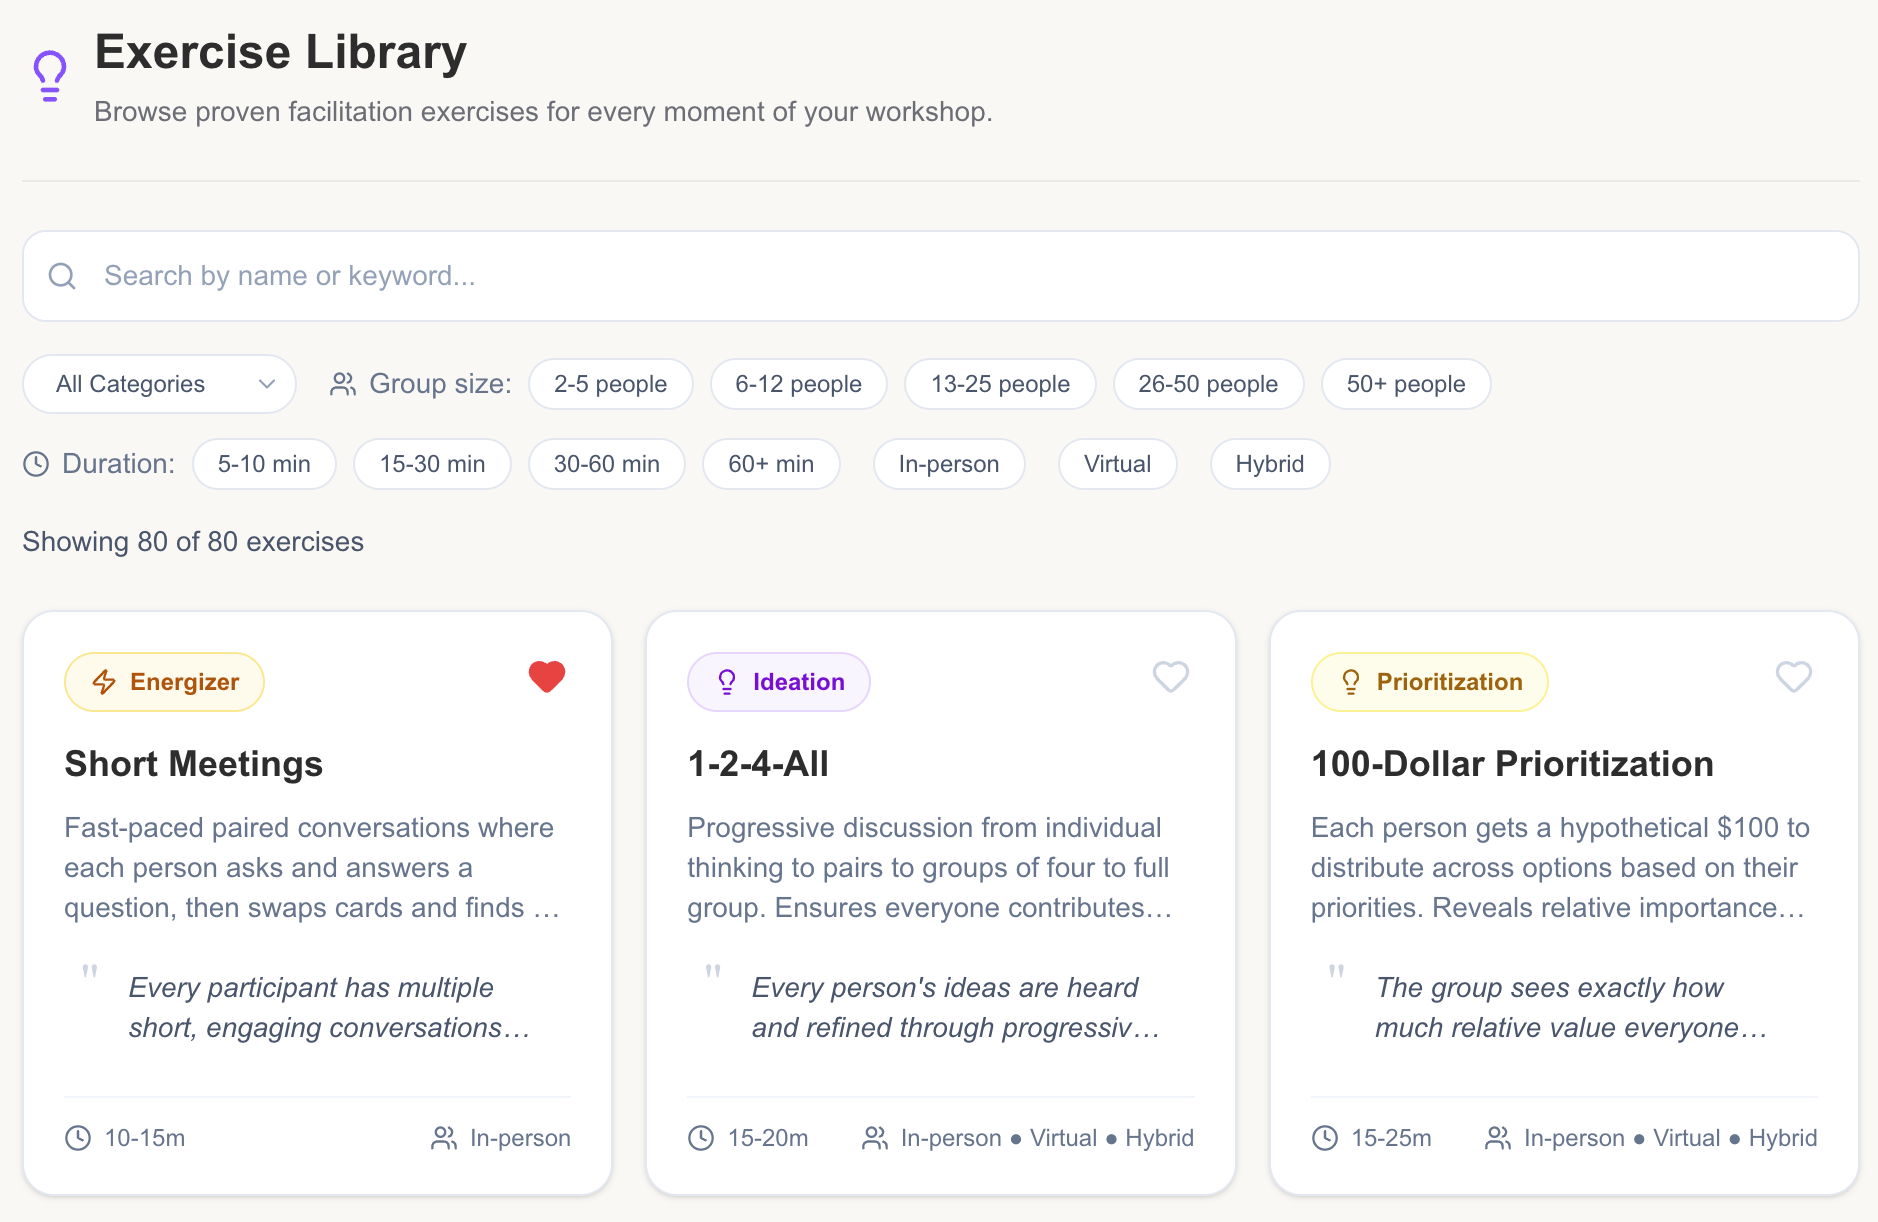Select the Ideation lightbulb badge on 1-2-4-All
Image resolution: width=1878 pixels, height=1222 pixels.
[x=779, y=681]
